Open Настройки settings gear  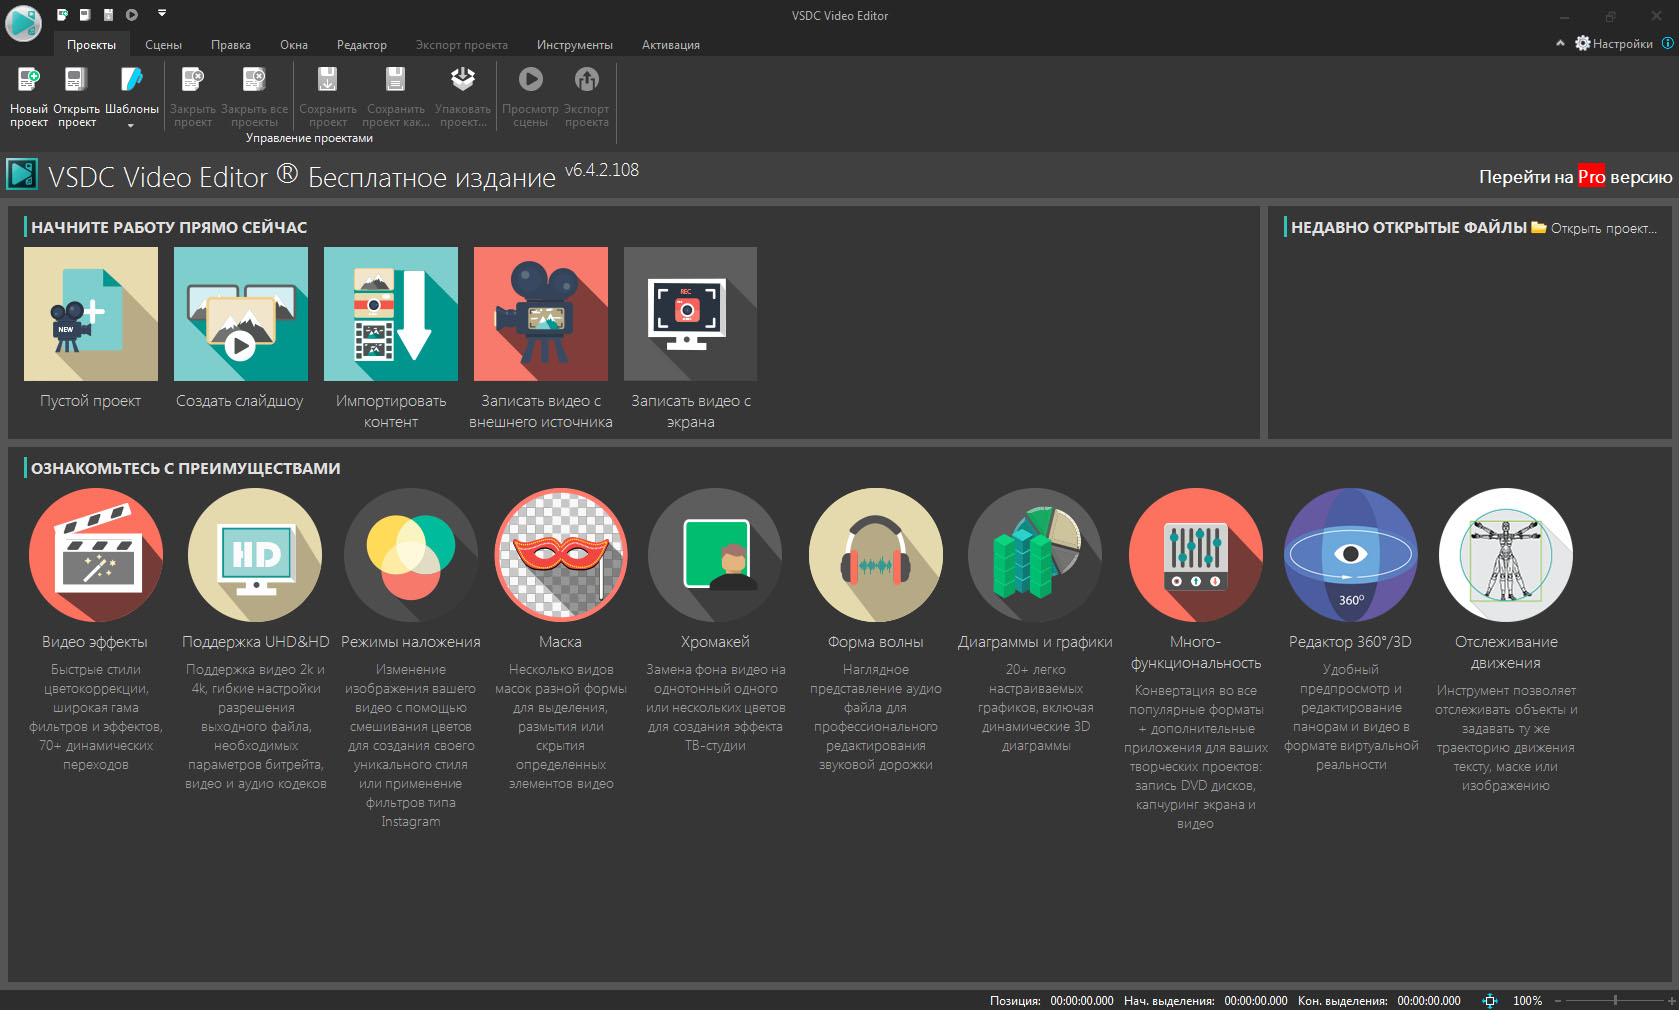point(1614,44)
